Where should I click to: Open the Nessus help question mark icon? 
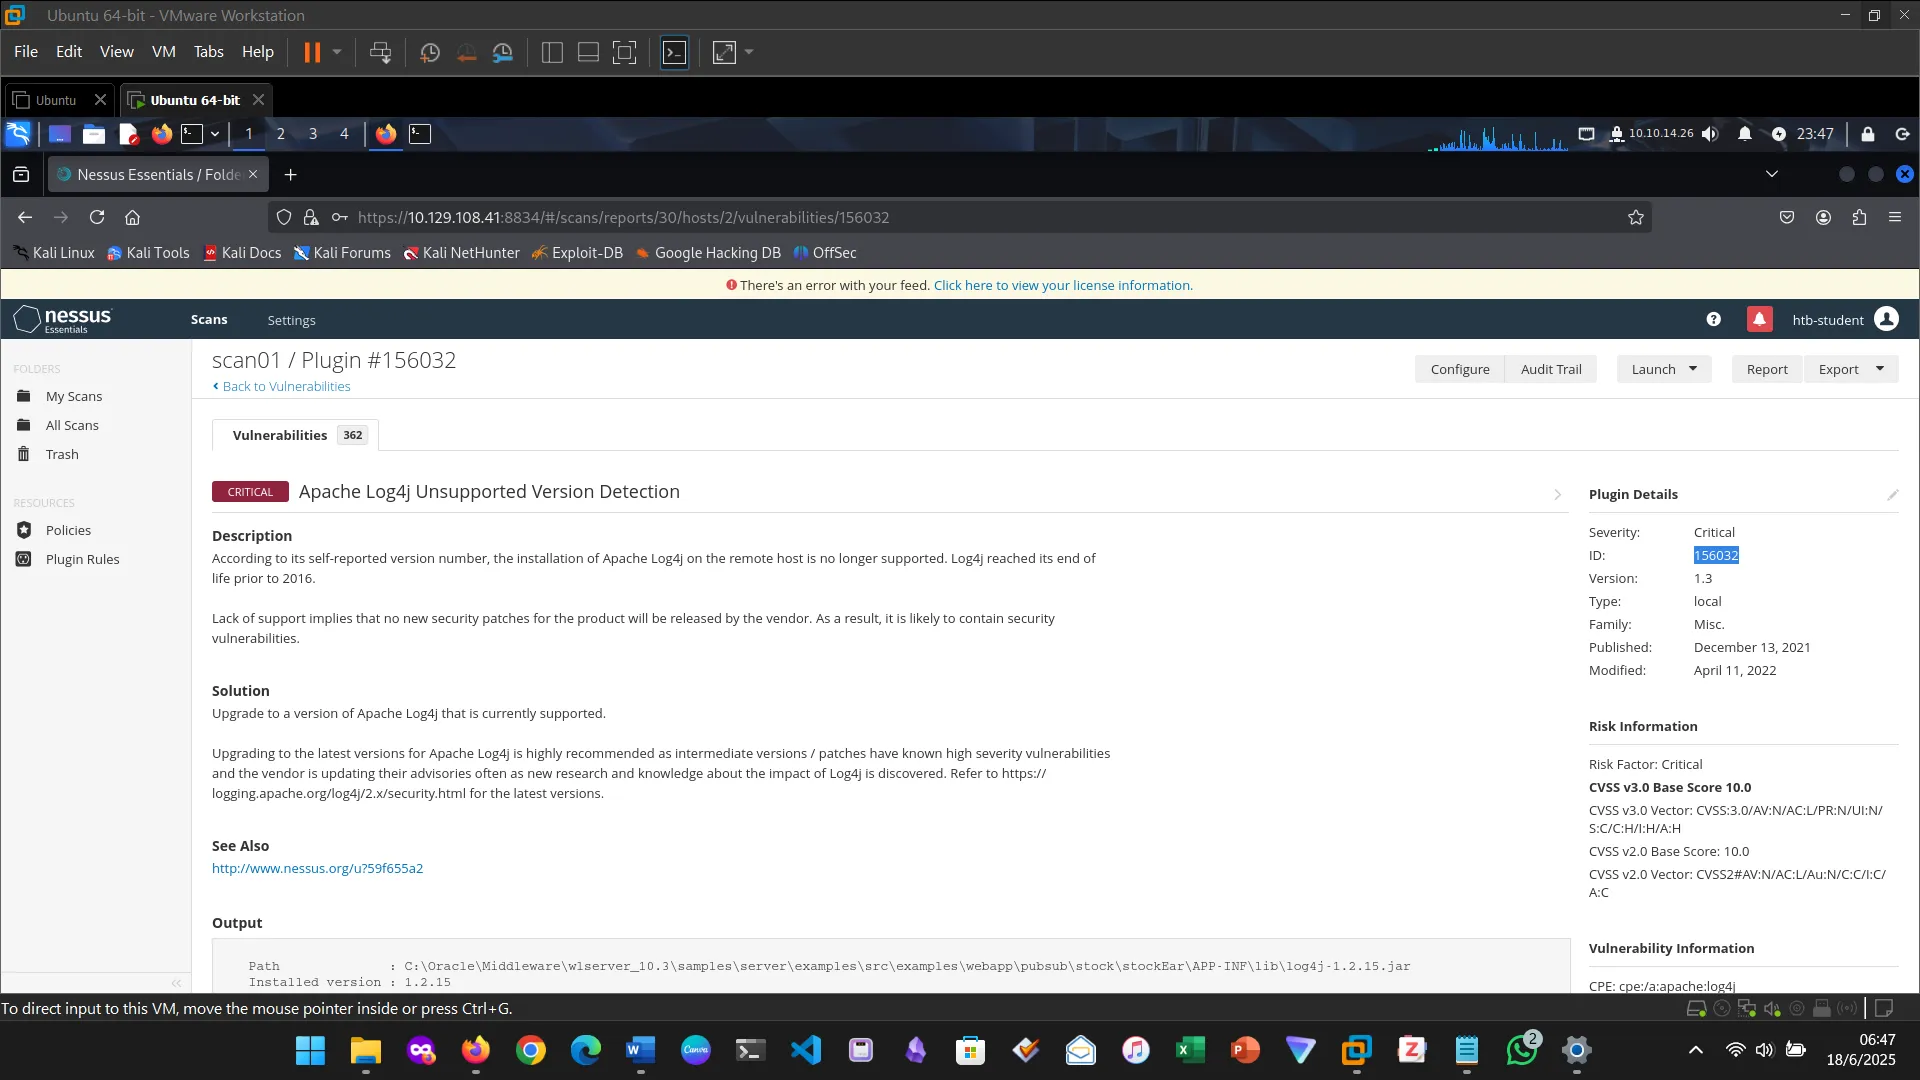pyautogui.click(x=1713, y=320)
